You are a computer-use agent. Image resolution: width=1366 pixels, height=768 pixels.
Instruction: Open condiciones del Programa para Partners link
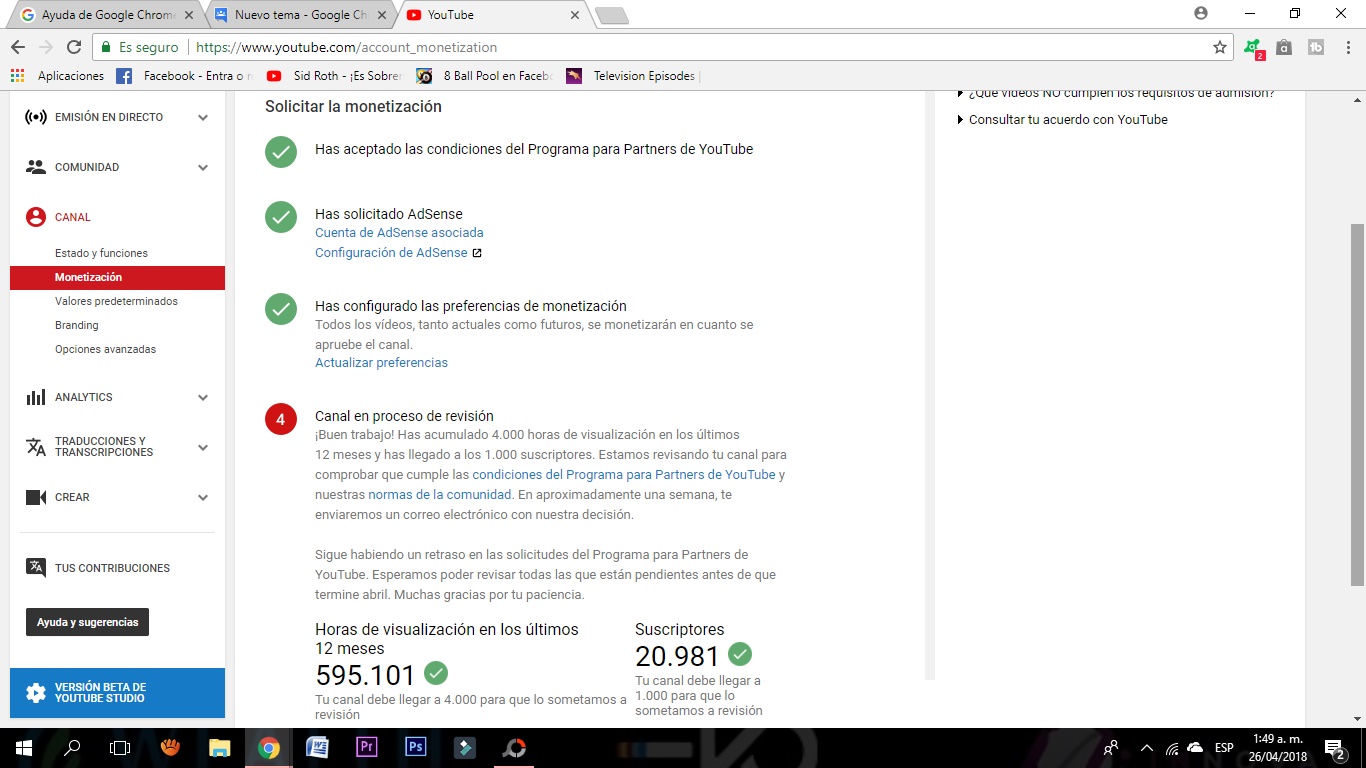[624, 474]
